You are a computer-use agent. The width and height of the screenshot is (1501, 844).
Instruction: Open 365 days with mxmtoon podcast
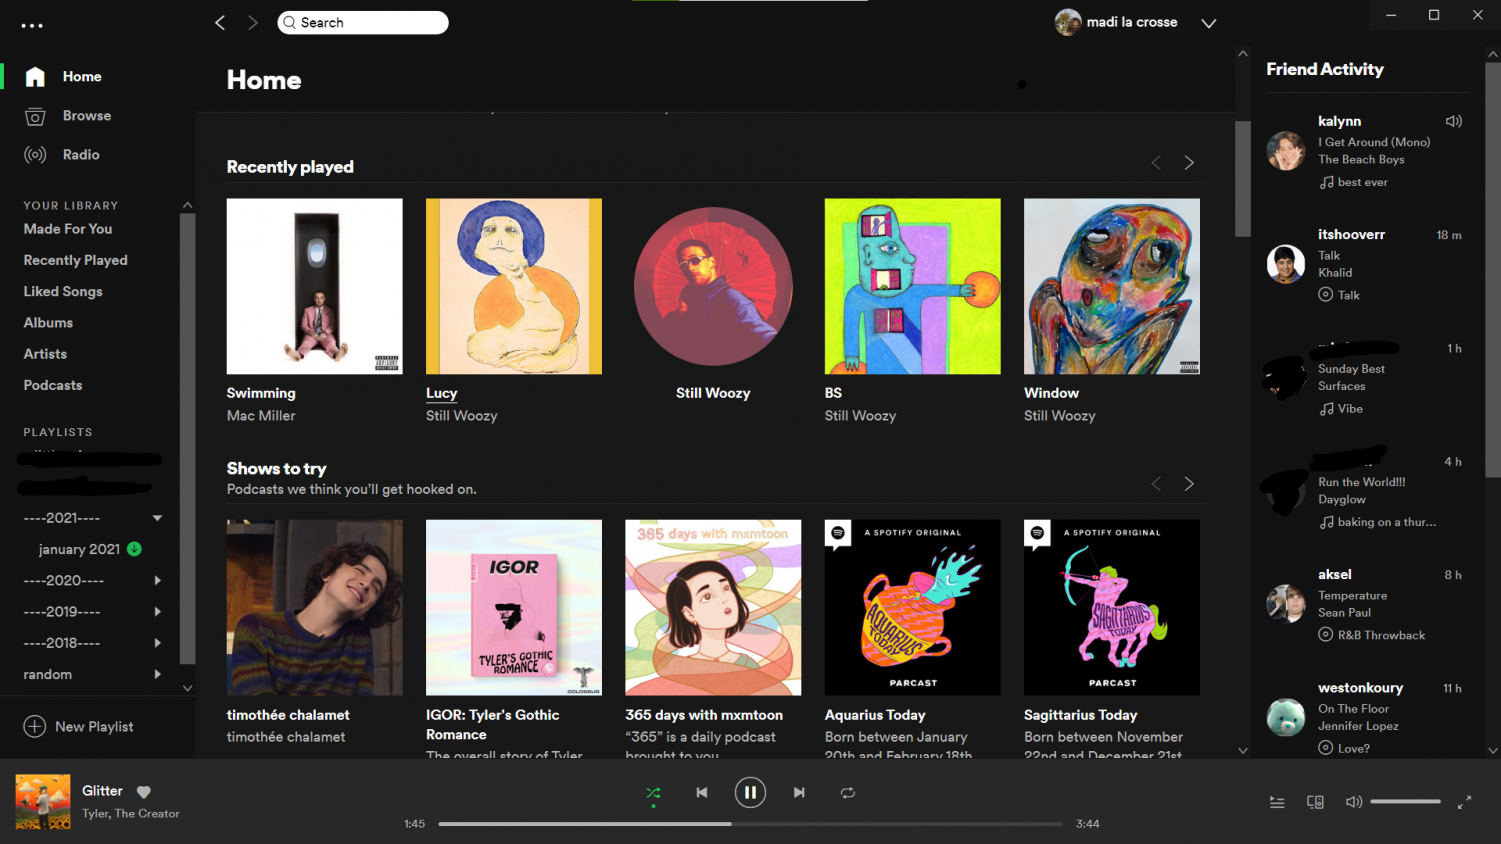point(713,607)
